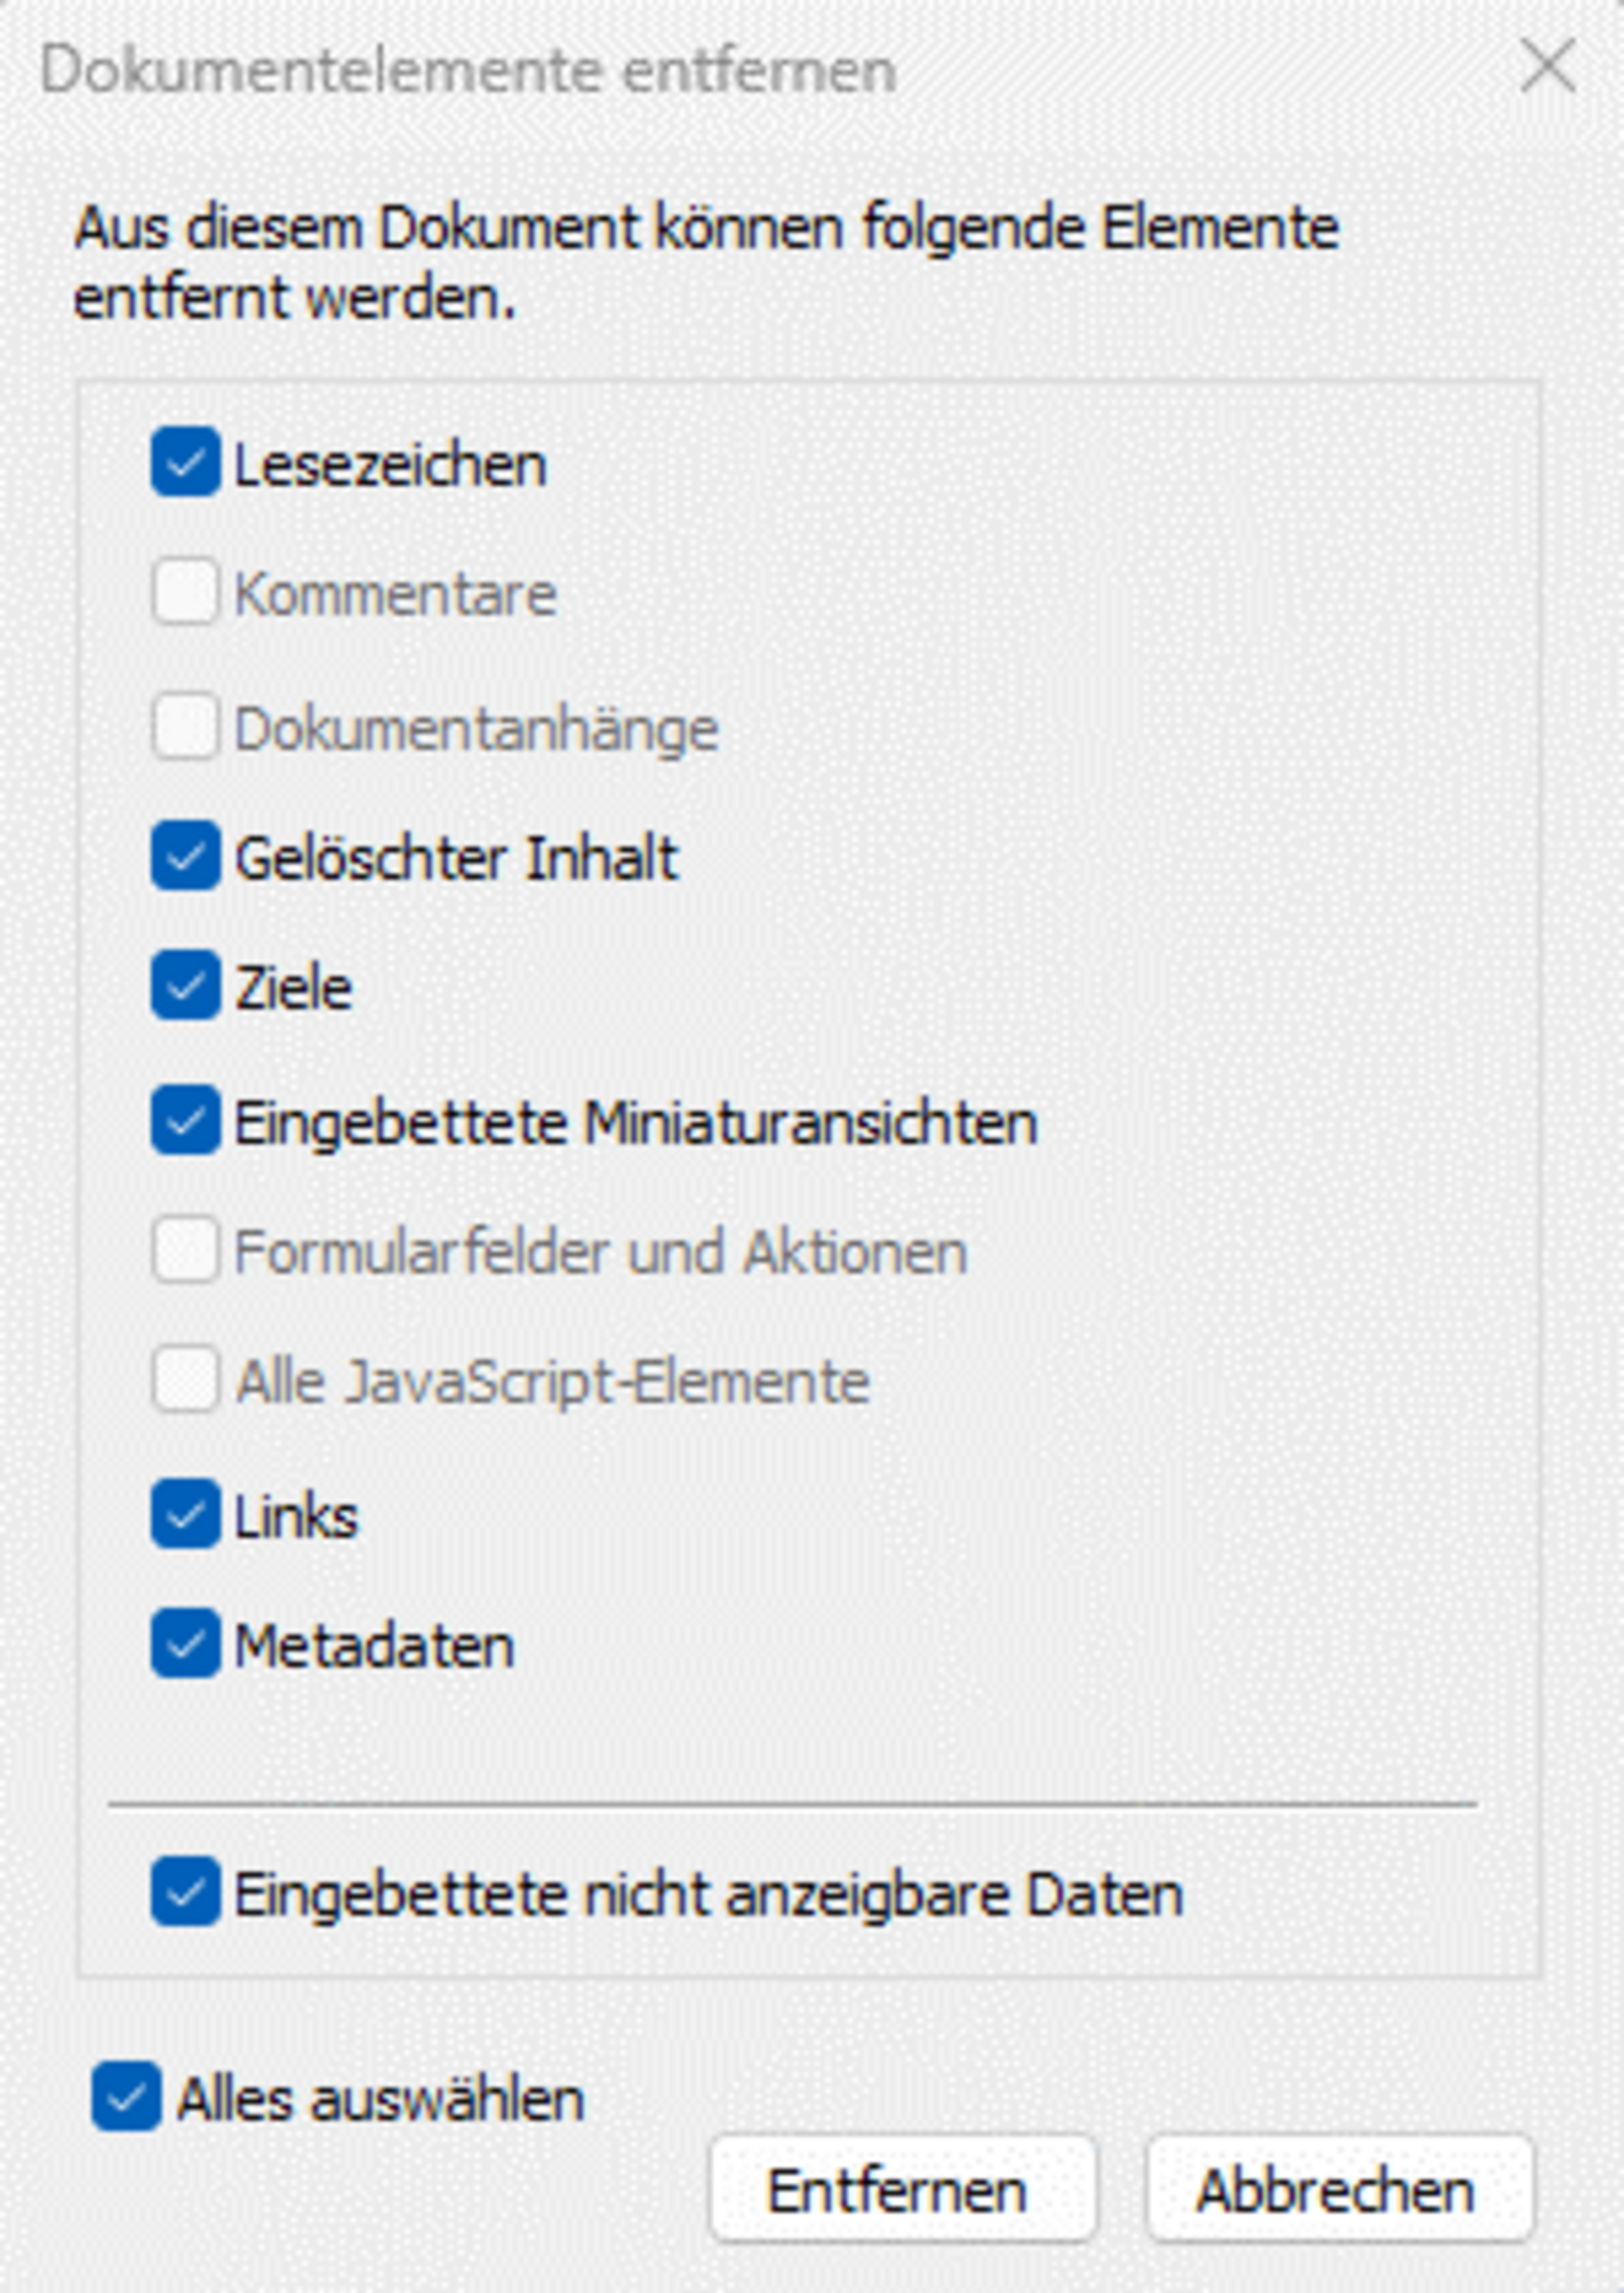Viewport: 1624px width, 2293px height.
Task: Enable the Dokumentanhänge checkbox
Action: coord(185,726)
